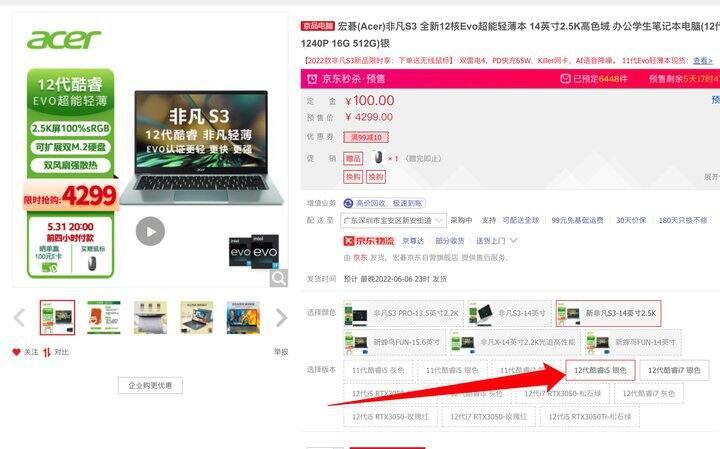Click the 30天价保 link
Screen dimensions: 720x449
pyautogui.click(x=631, y=220)
